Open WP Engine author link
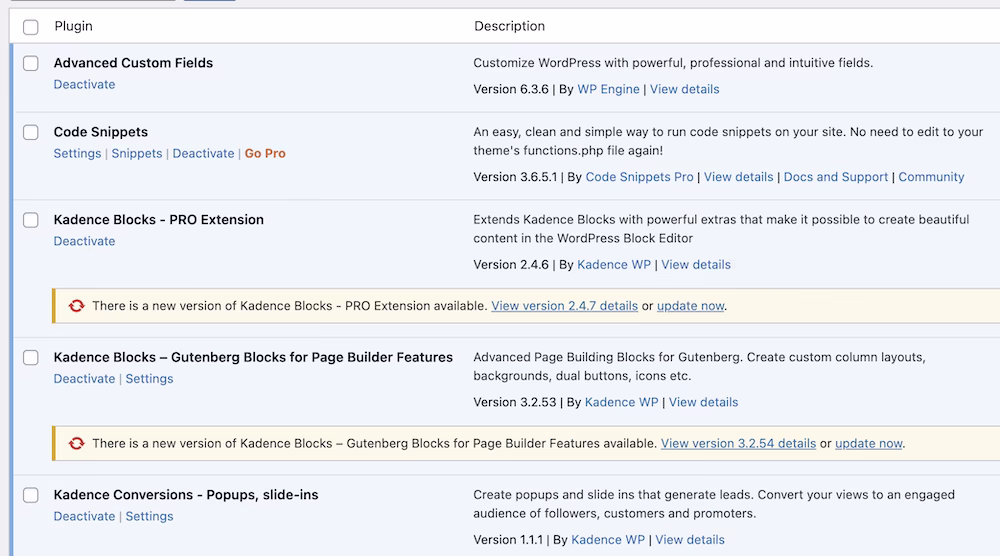Image resolution: width=1000 pixels, height=556 pixels. (608, 89)
